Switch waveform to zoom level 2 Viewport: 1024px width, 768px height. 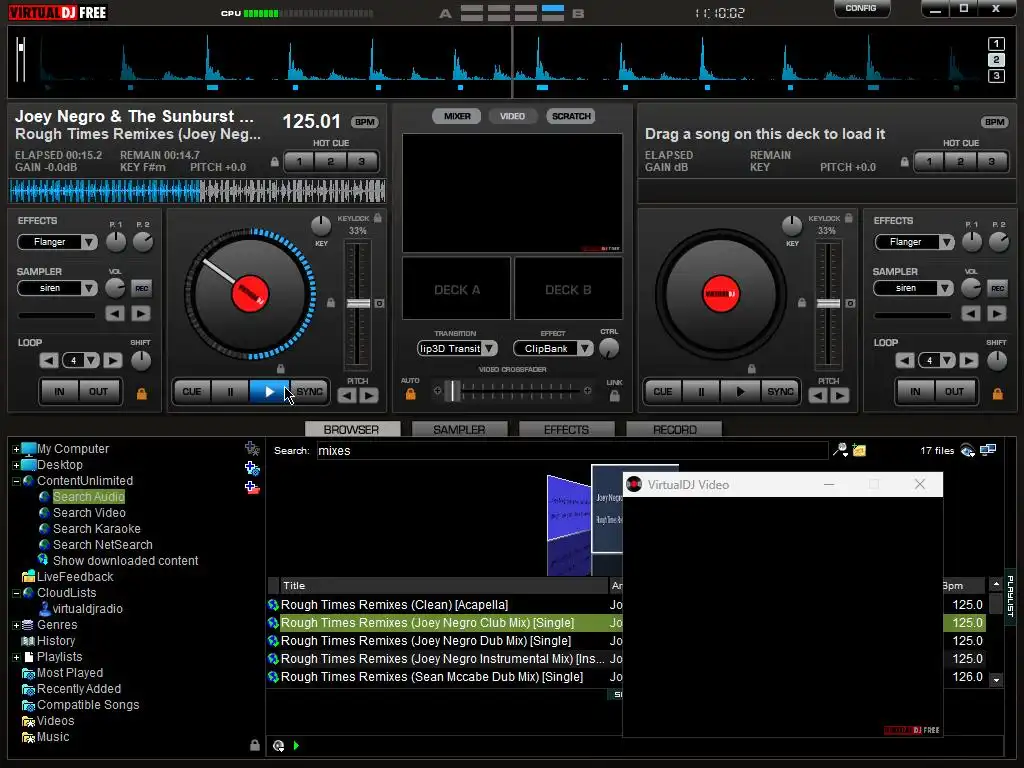click(x=996, y=60)
